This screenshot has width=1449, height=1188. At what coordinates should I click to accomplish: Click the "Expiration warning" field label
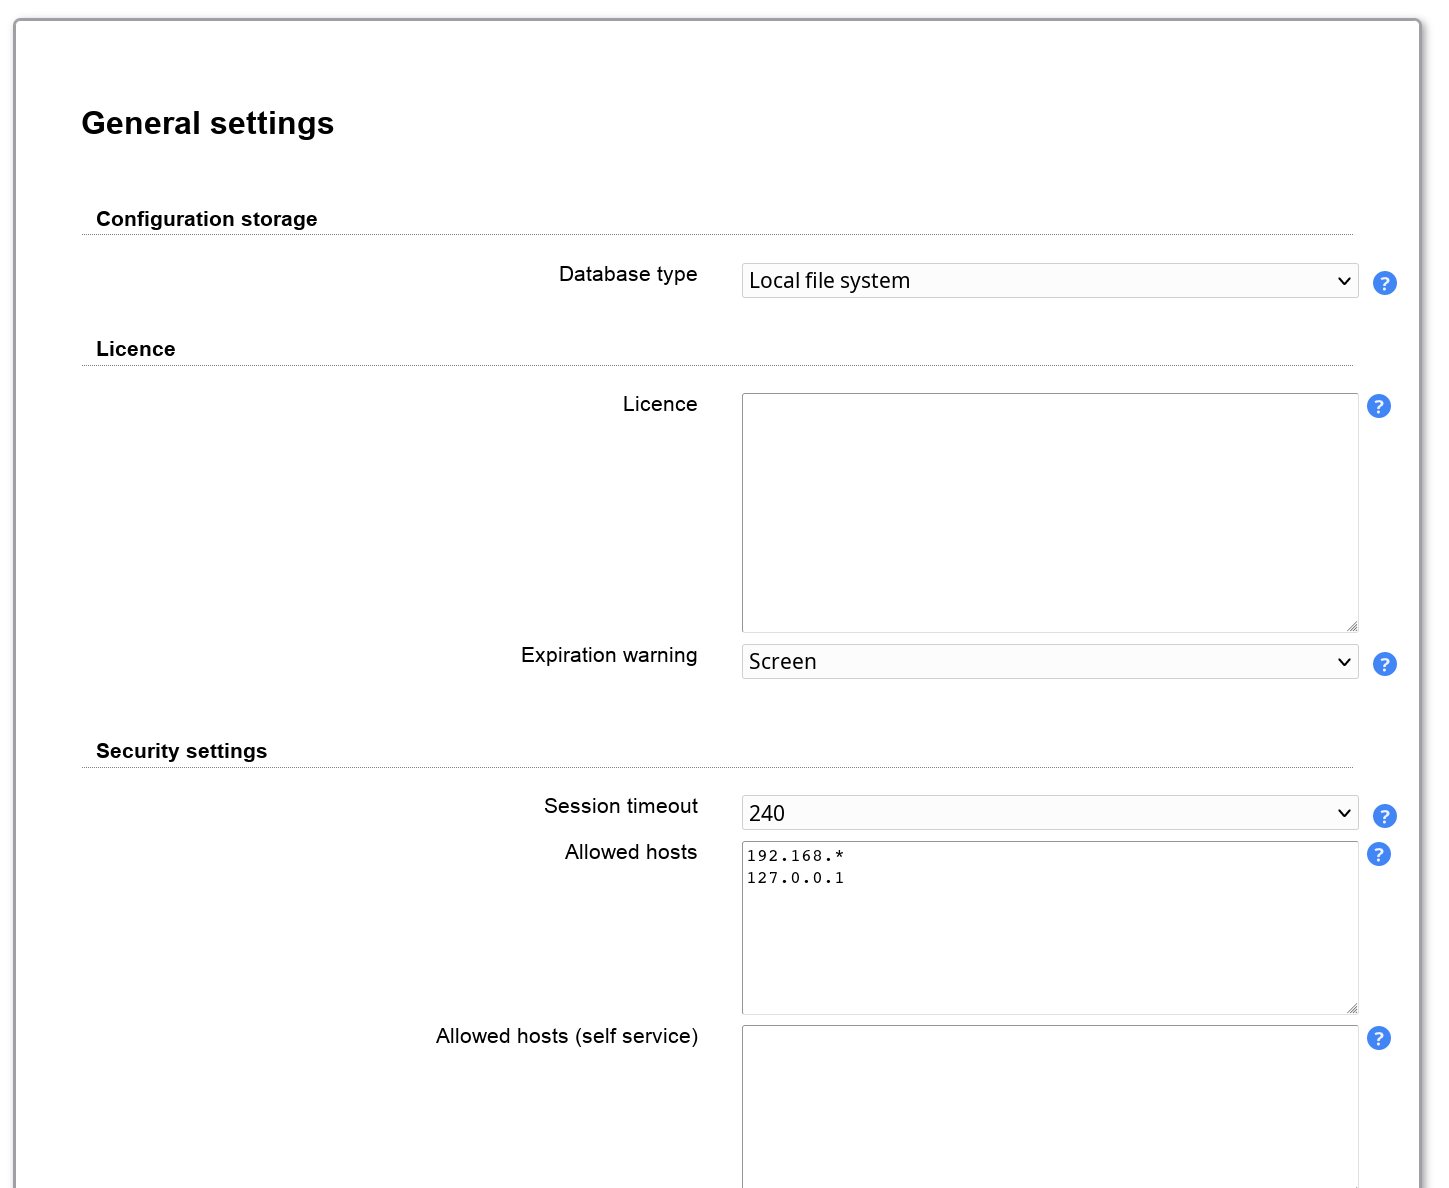pos(608,655)
